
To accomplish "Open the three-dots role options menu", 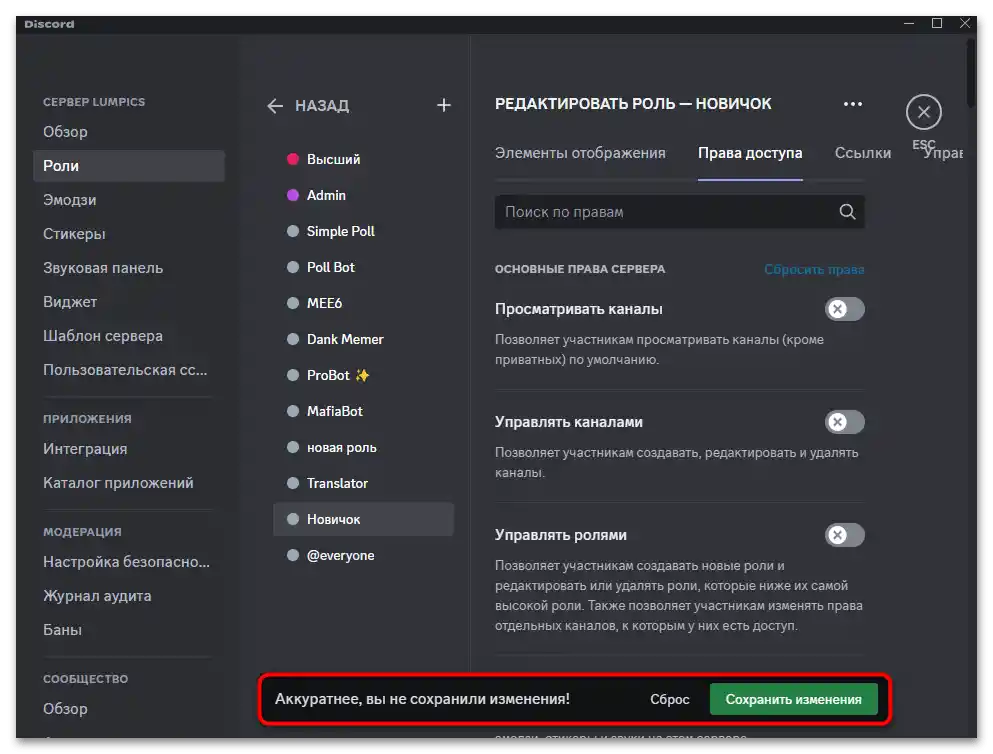I will pyautogui.click(x=852, y=103).
